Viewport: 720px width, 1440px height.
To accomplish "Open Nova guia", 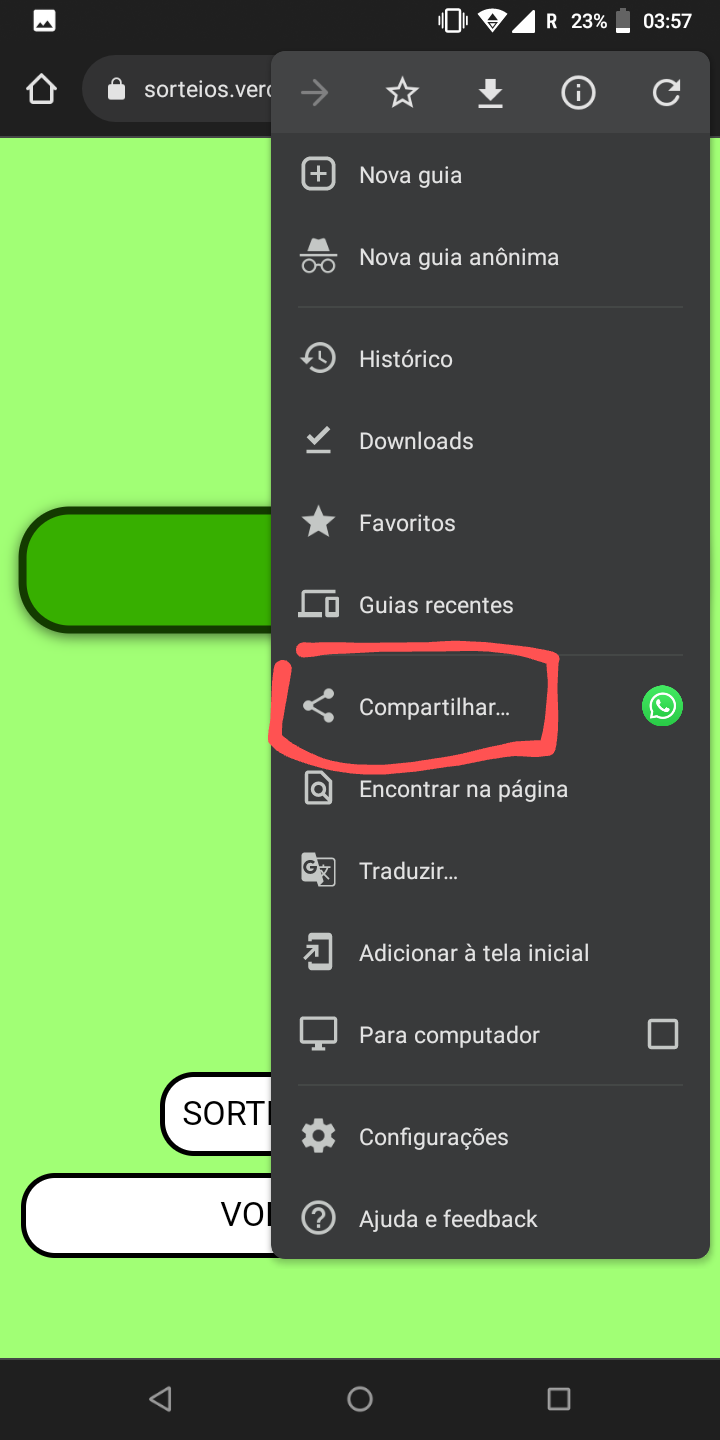I will tap(490, 175).
